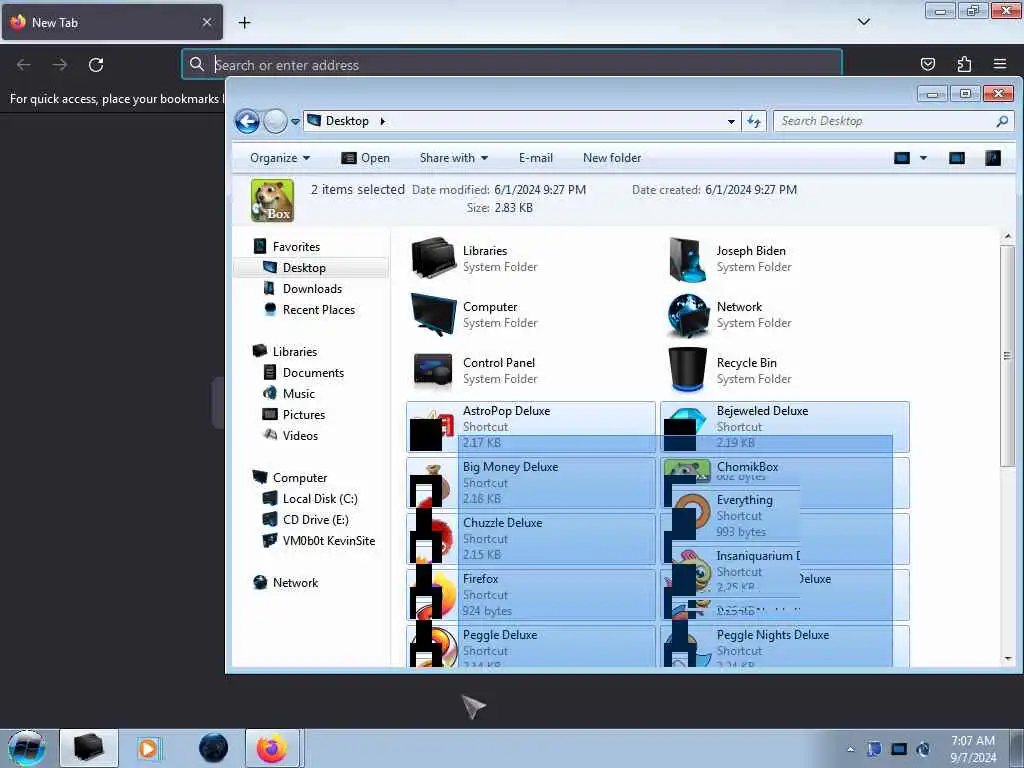Open Pictures library in navigation pane
1024x768 pixels.
304,414
